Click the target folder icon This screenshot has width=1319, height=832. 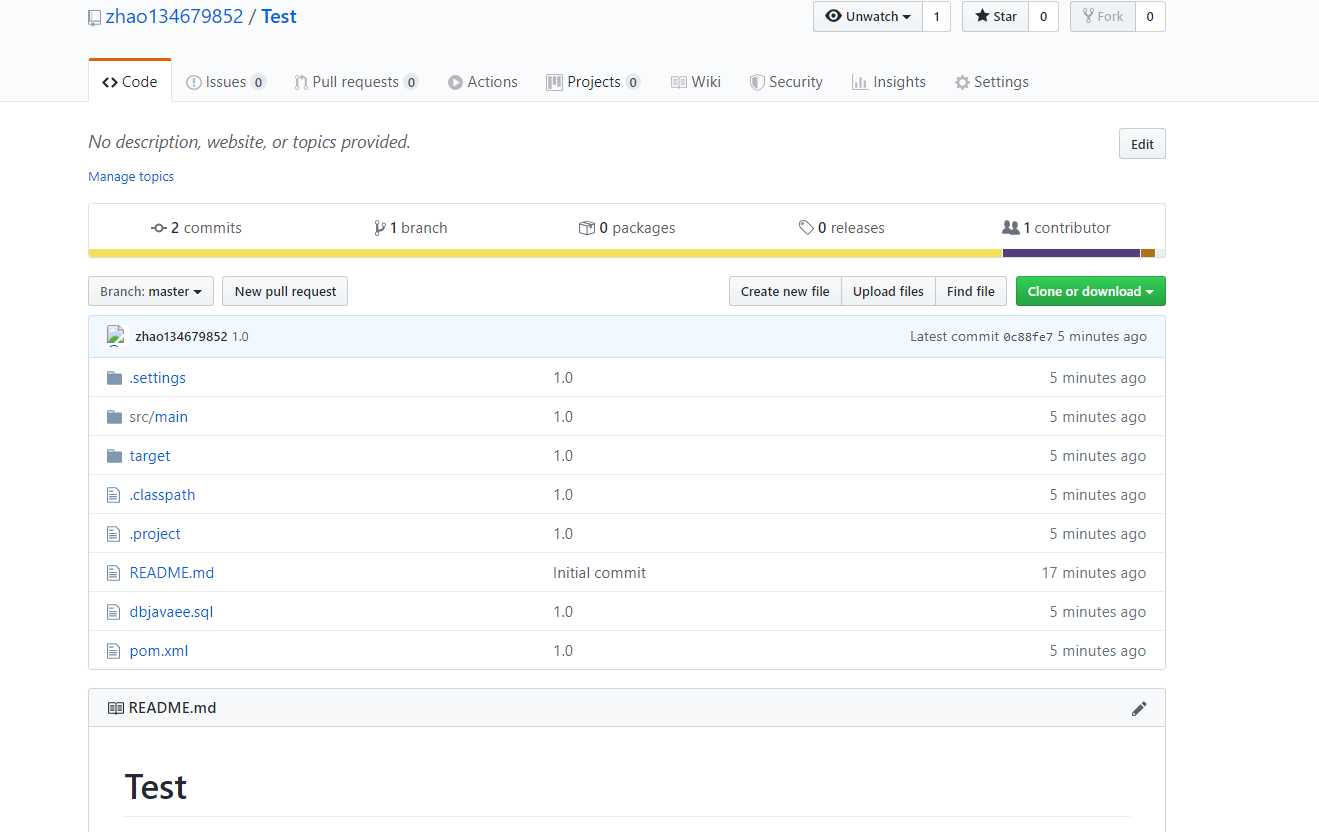click(114, 456)
